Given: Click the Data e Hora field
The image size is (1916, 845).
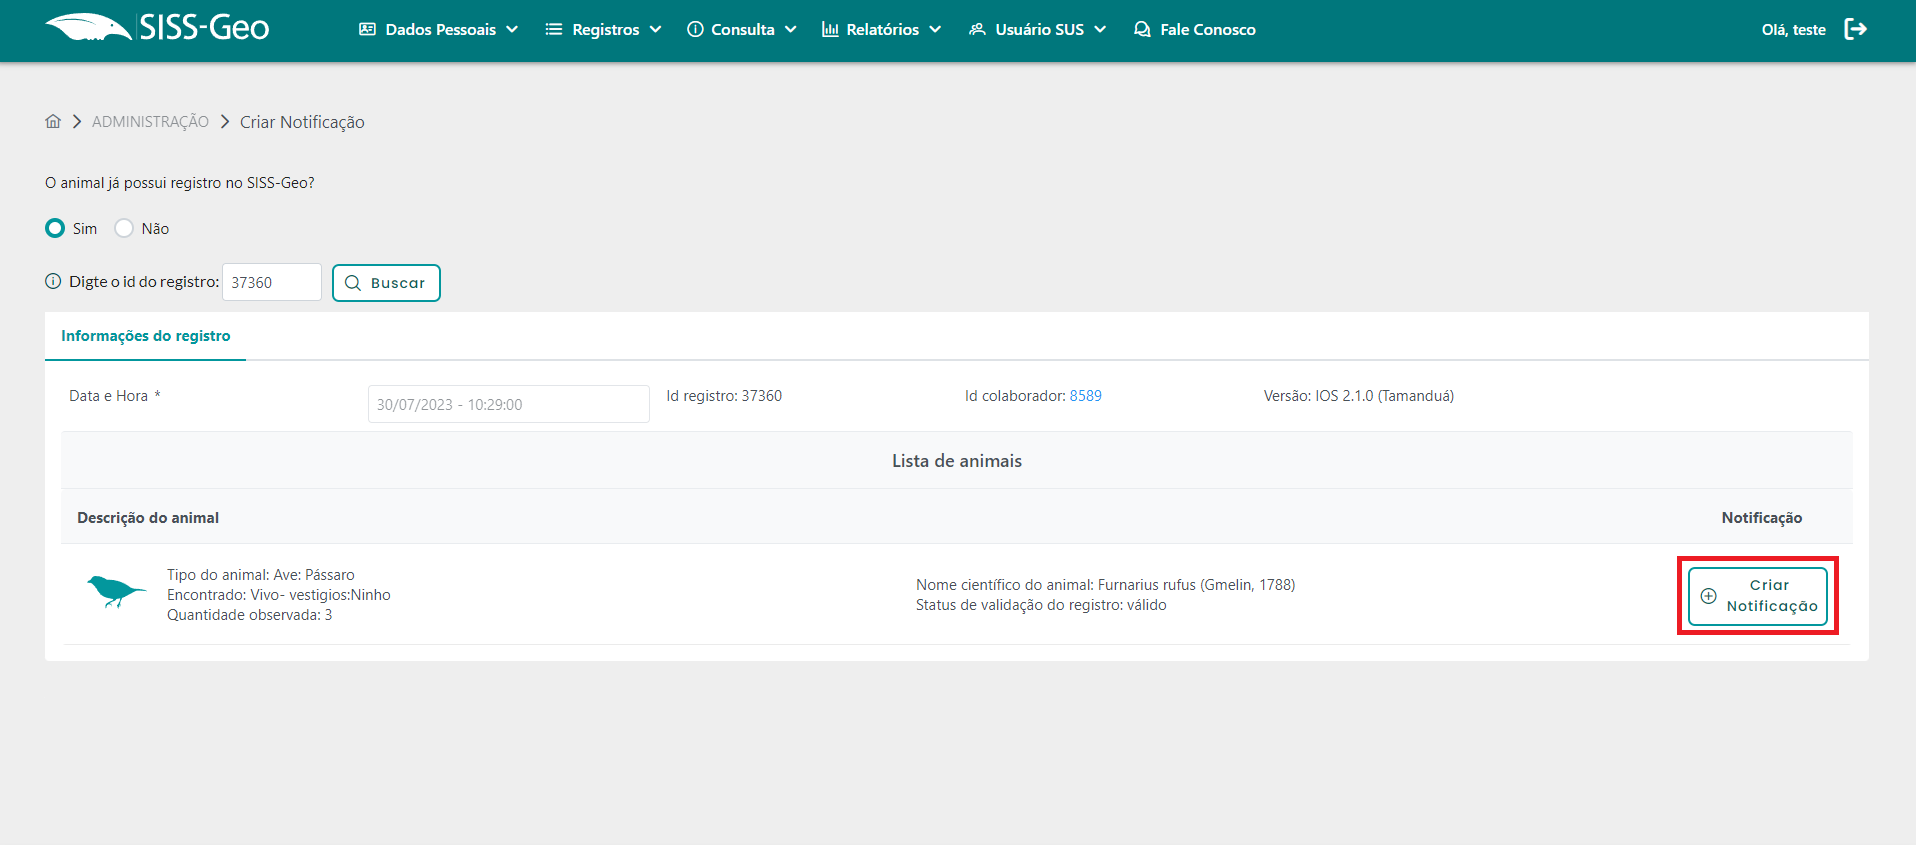Looking at the screenshot, I should [508, 404].
